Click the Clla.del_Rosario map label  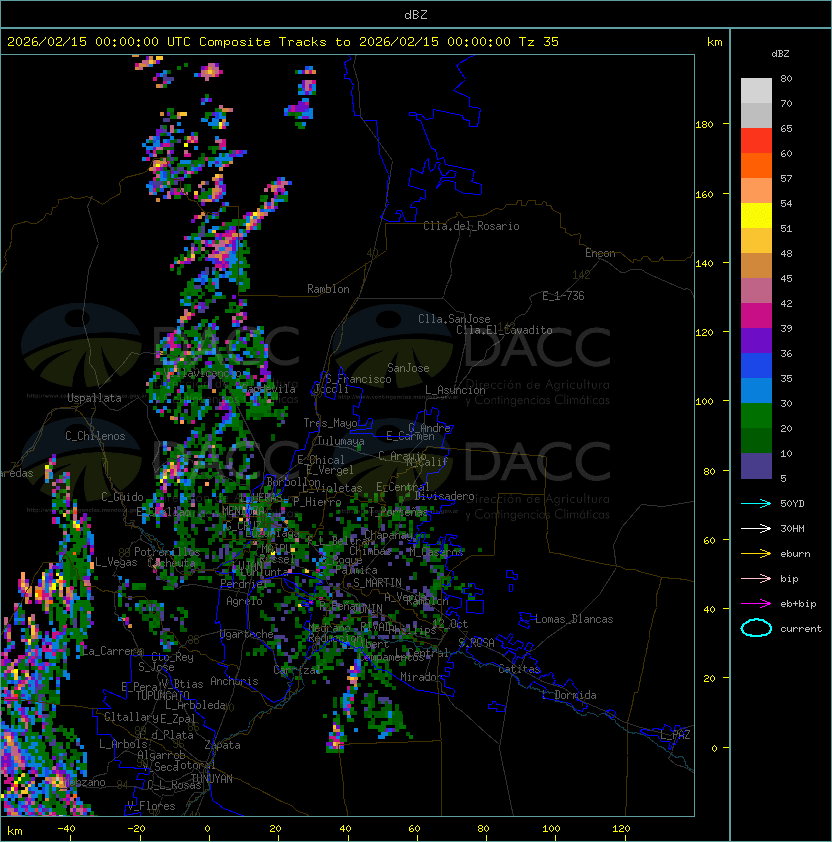pyautogui.click(x=471, y=226)
